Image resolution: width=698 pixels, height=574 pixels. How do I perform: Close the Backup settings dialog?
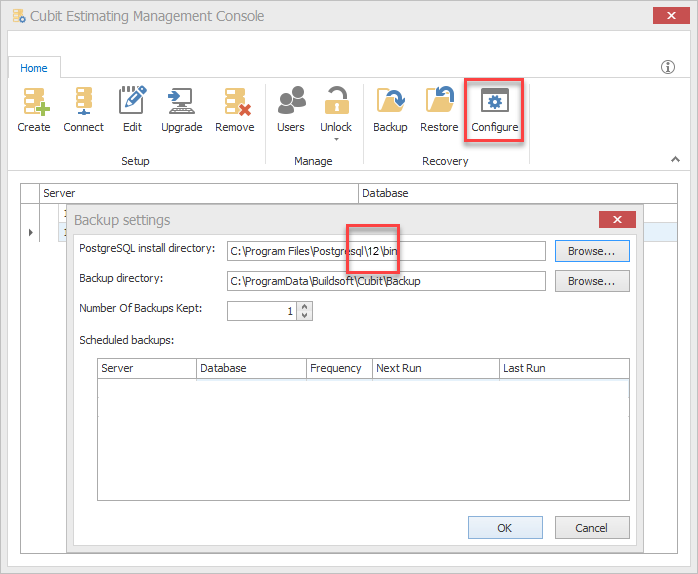(617, 220)
